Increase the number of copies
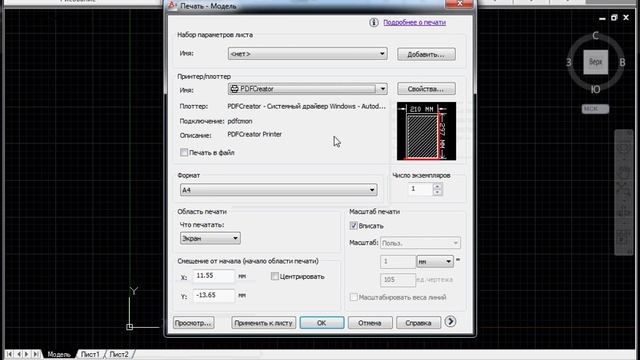 click(438, 186)
